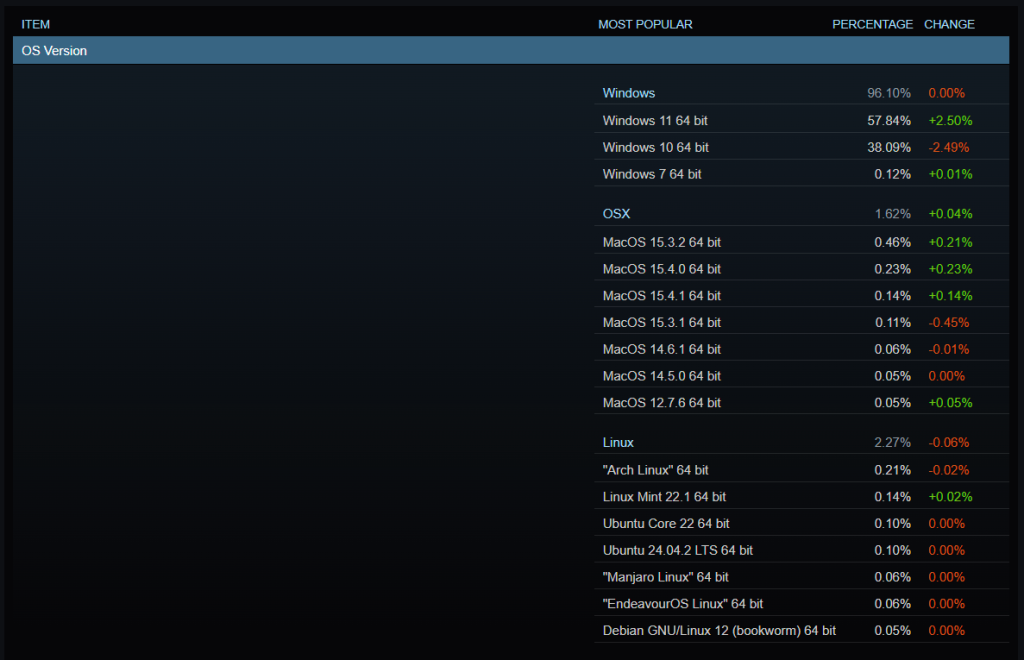This screenshot has width=1024, height=660.
Task: Click the -0.06% change for Linux
Action: [948, 442]
